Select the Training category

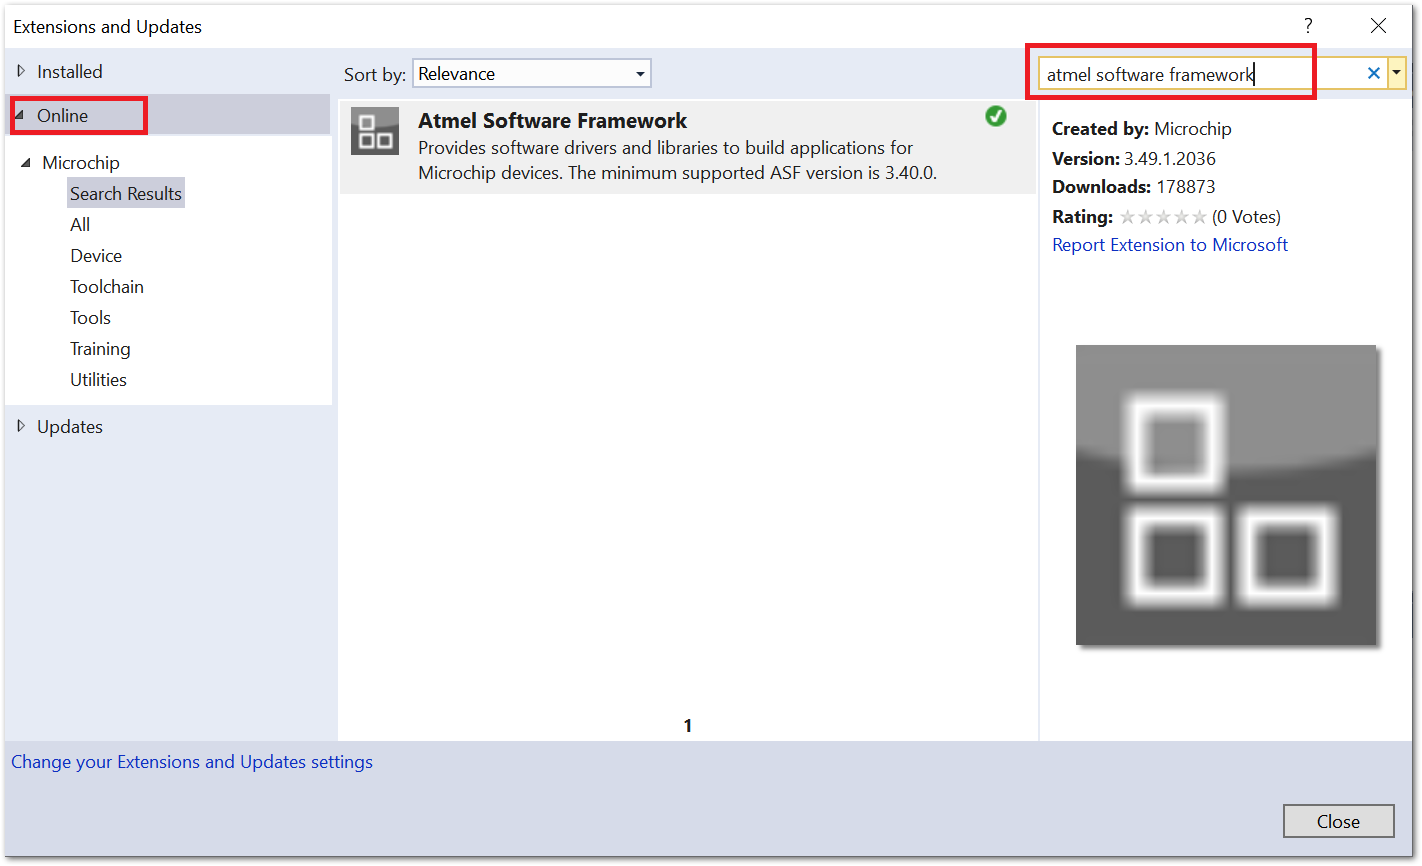pyautogui.click(x=100, y=349)
